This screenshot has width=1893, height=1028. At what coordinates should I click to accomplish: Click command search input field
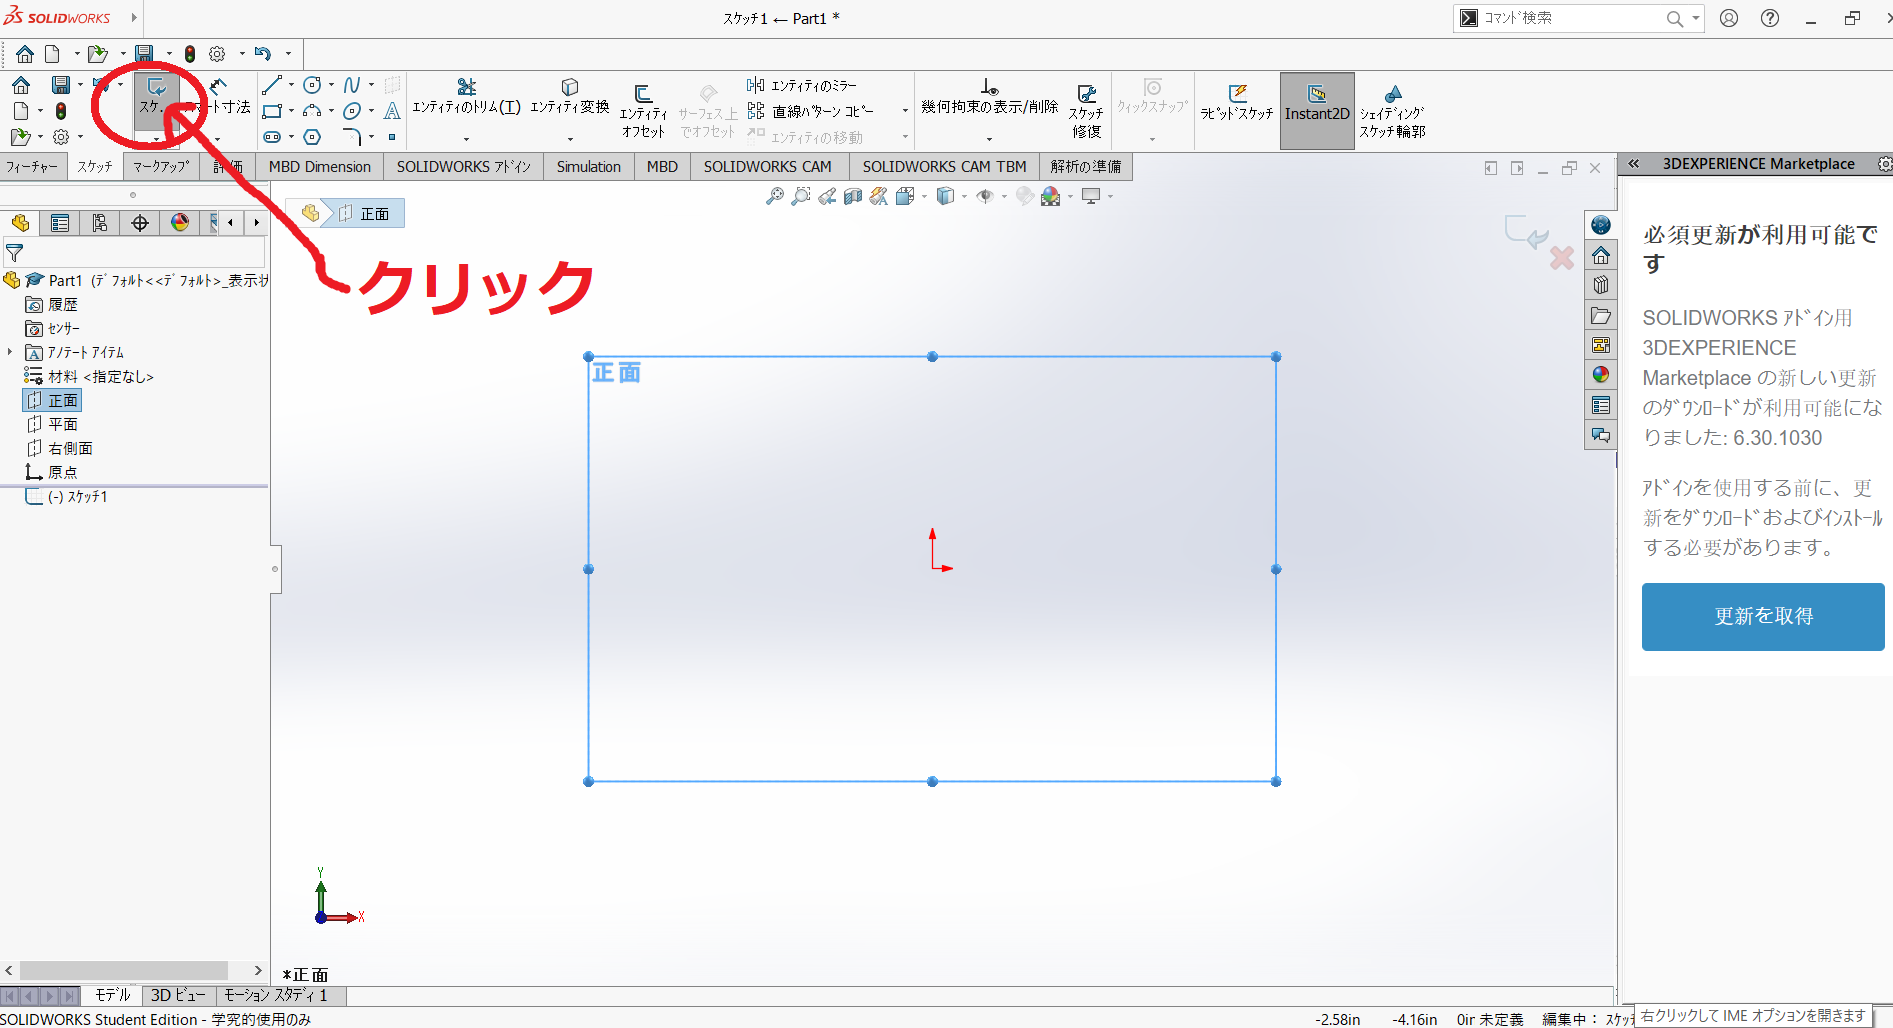[1572, 18]
